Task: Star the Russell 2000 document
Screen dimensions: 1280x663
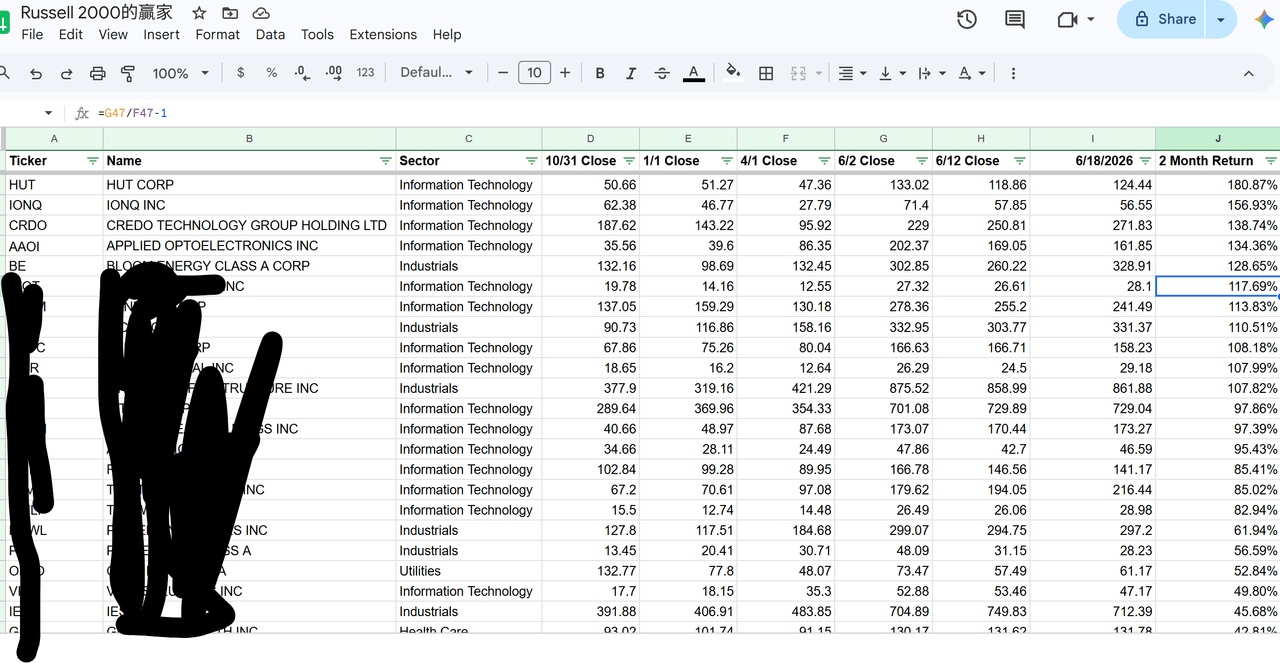Action: point(199,13)
